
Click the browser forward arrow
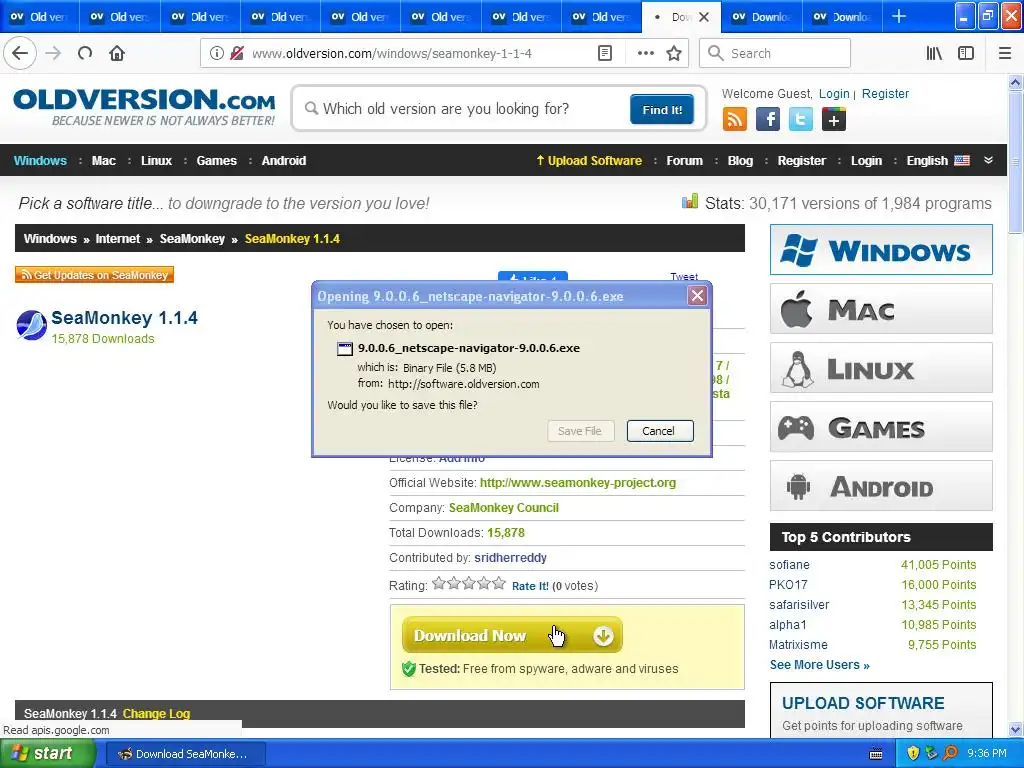[54, 54]
